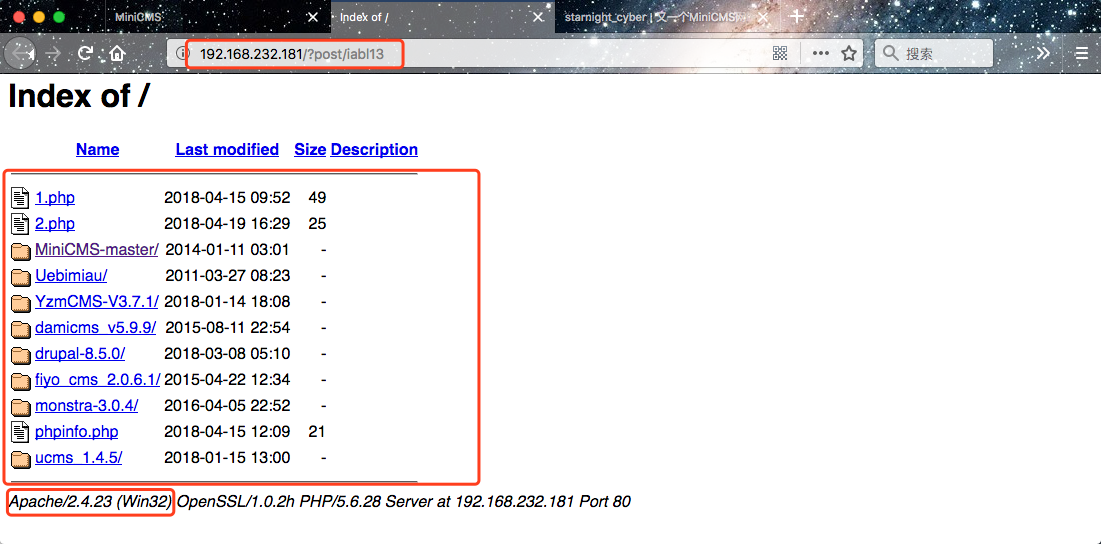Click the Index of / page heading
The height and width of the screenshot is (544, 1101).
[79, 97]
